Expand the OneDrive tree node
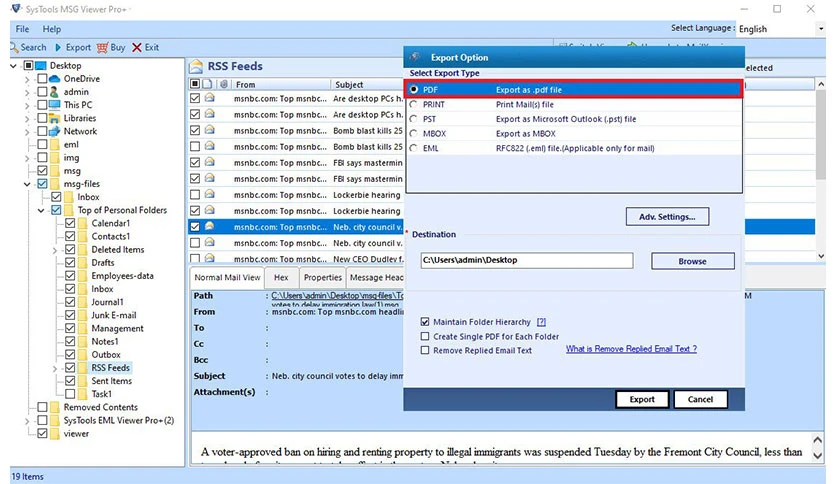 (27, 79)
